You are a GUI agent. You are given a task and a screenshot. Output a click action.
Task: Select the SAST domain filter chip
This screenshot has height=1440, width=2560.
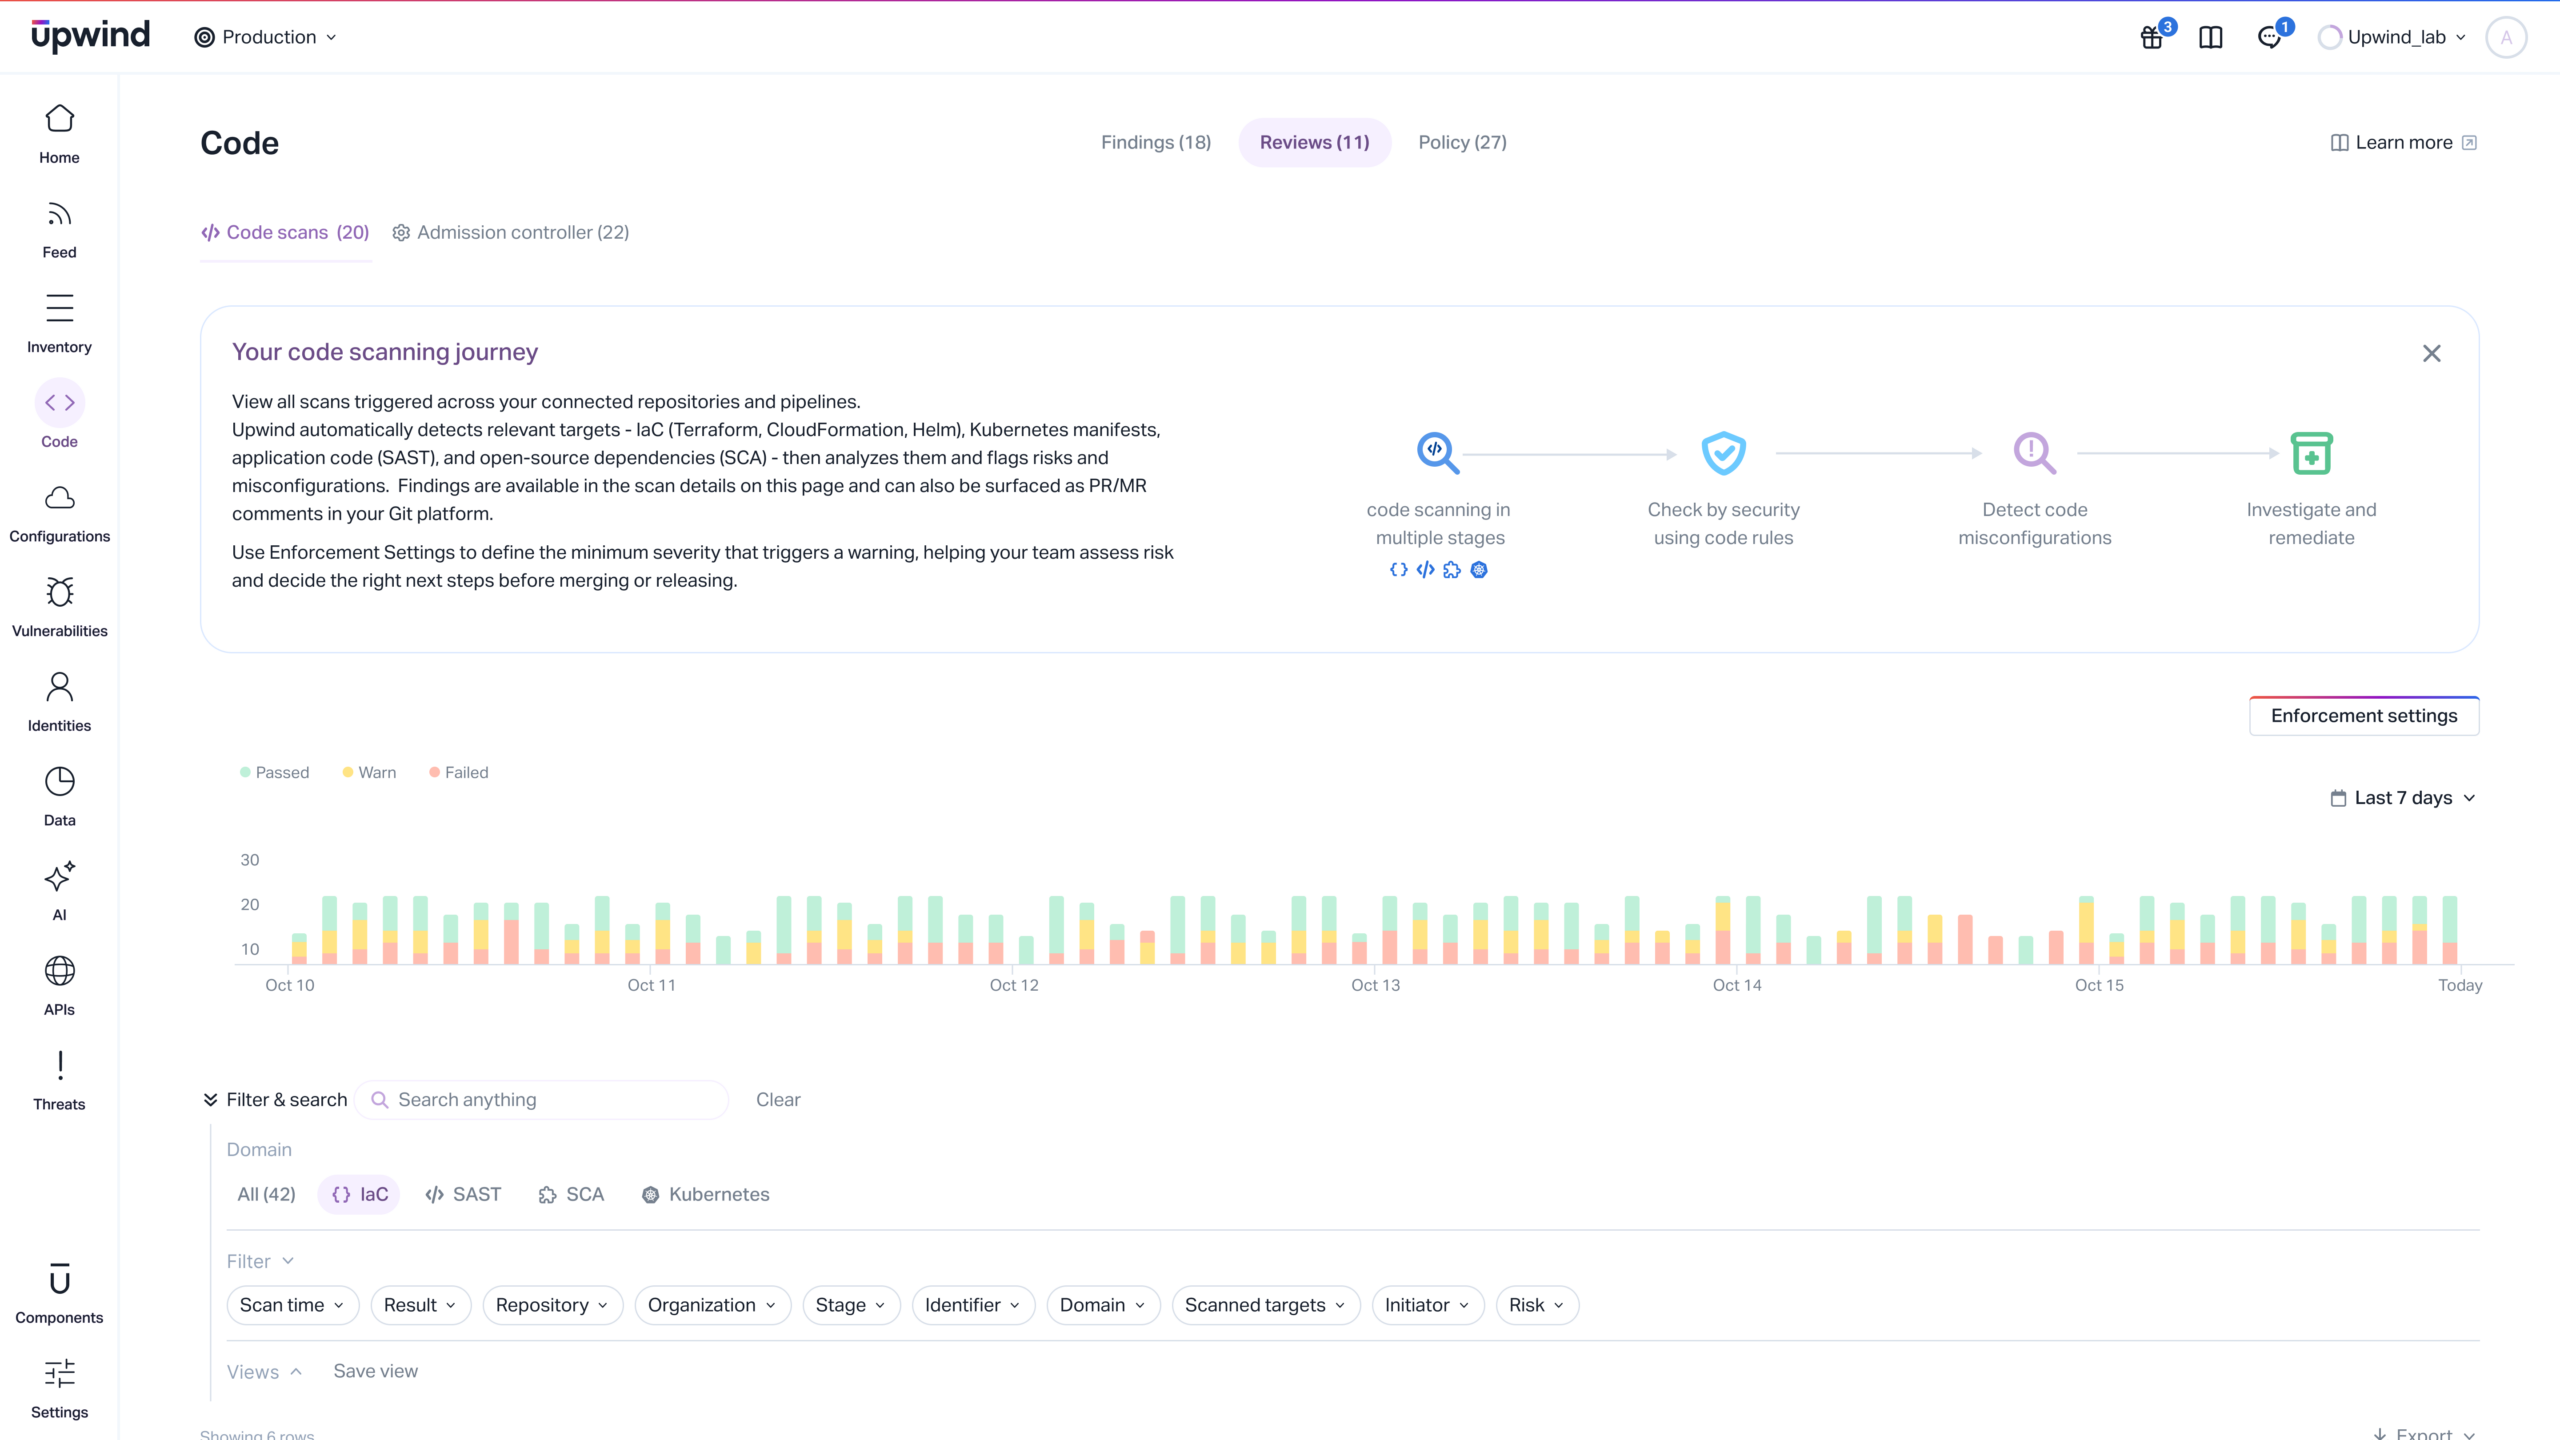pos(463,1194)
